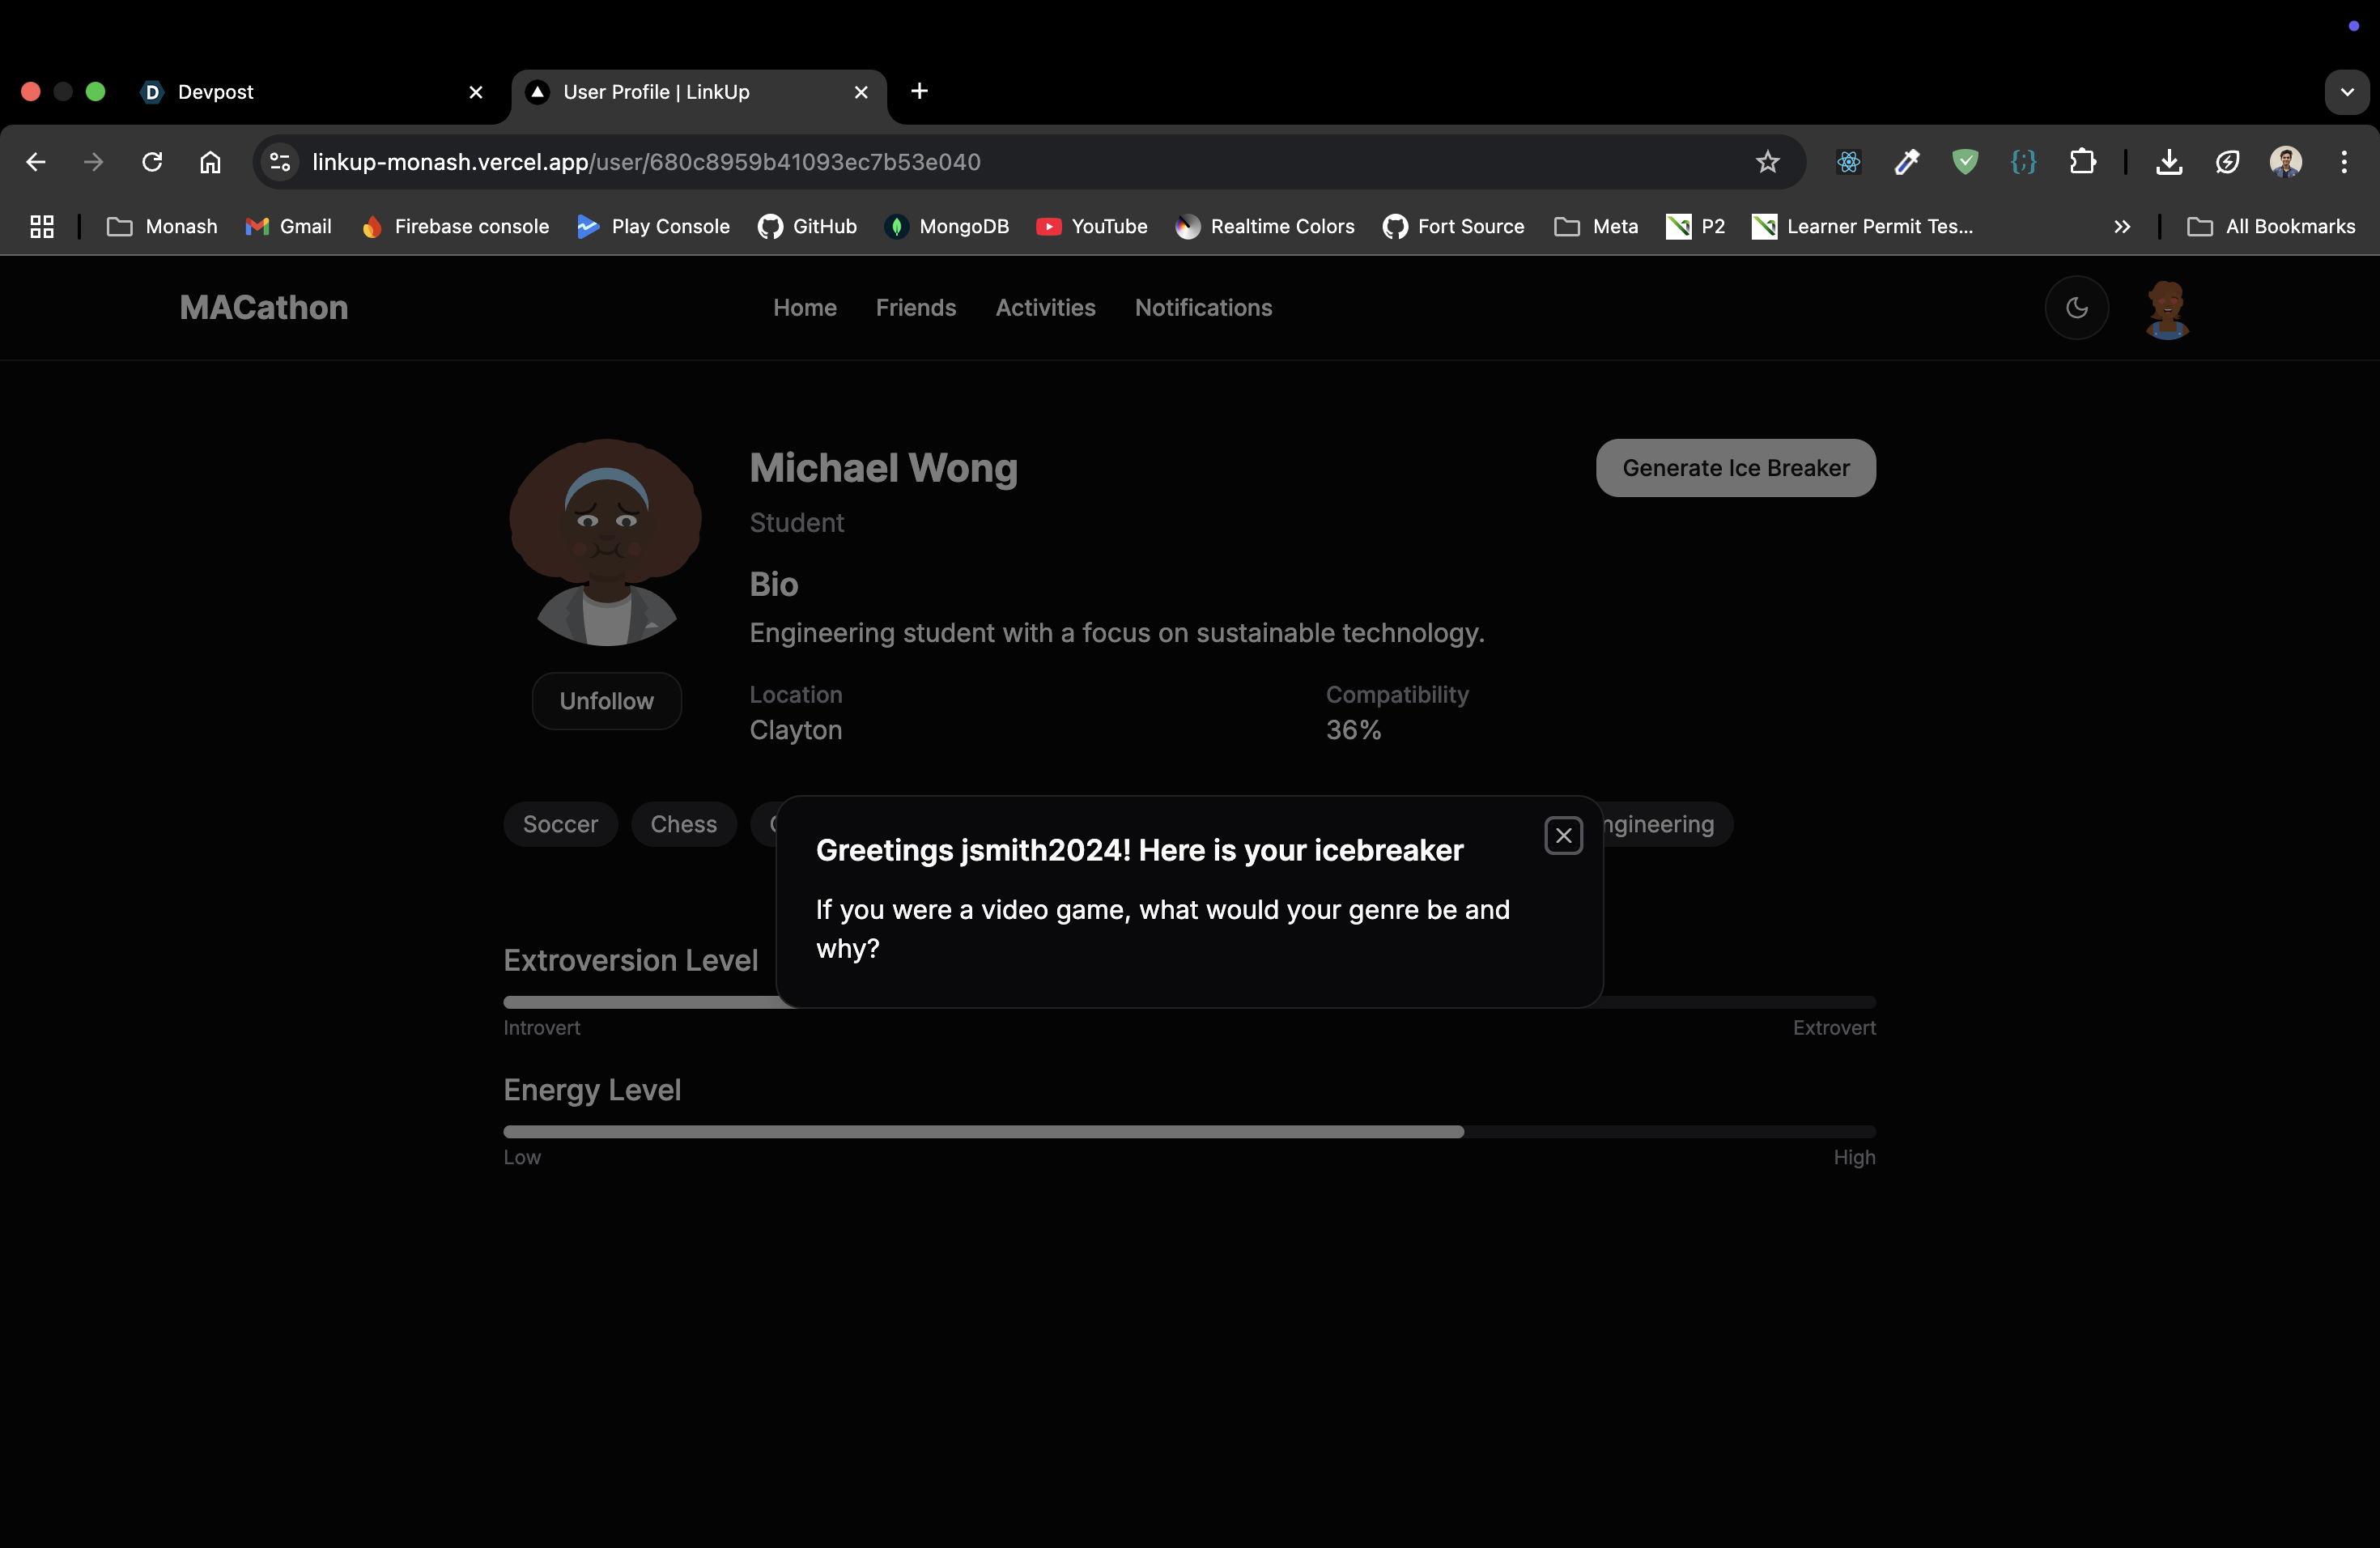Screen dimensions: 2380x1548
Task: Click the Energy Level progress bar
Action: coord(1188,1132)
